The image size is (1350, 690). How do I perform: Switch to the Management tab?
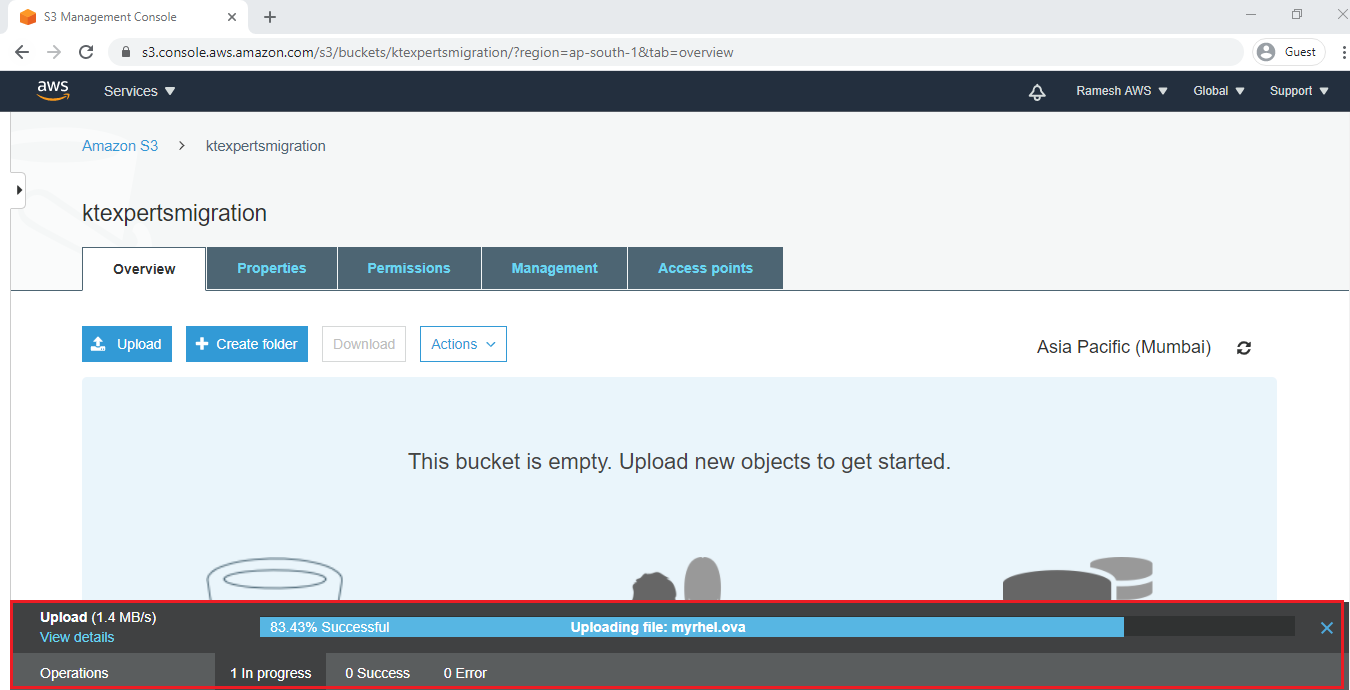pos(555,268)
